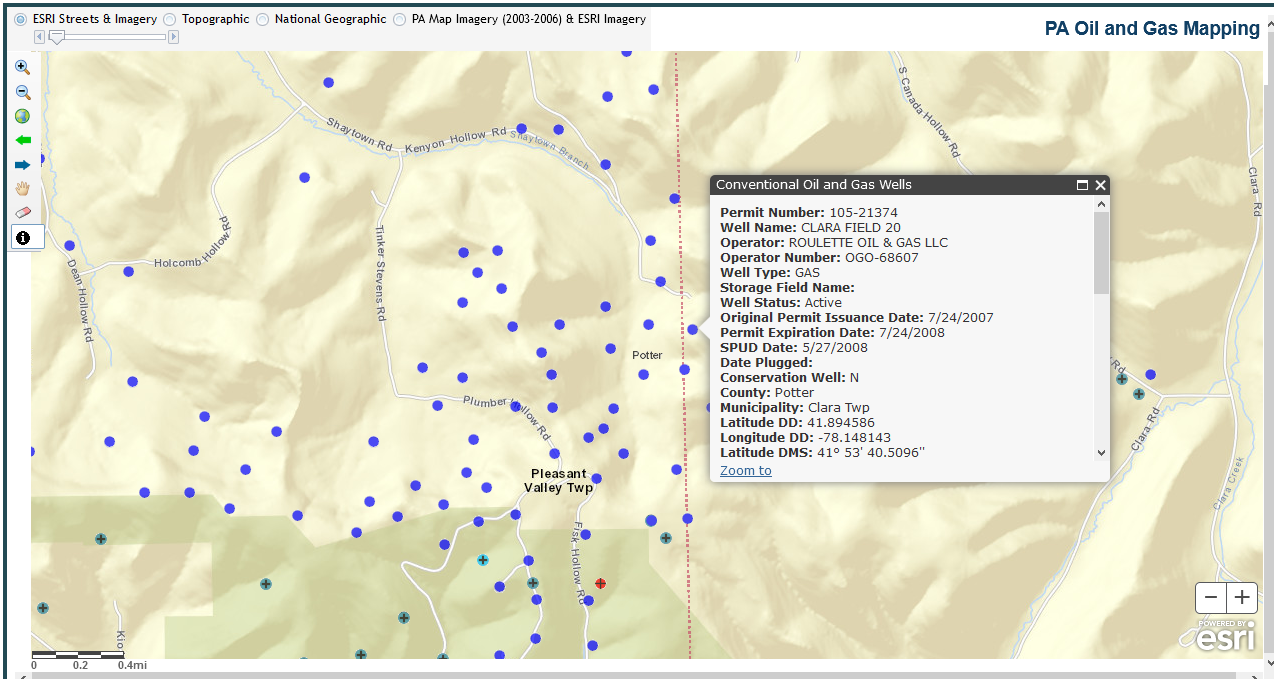1275x680 pixels.
Task: Click the Zoom to link
Action: click(746, 470)
